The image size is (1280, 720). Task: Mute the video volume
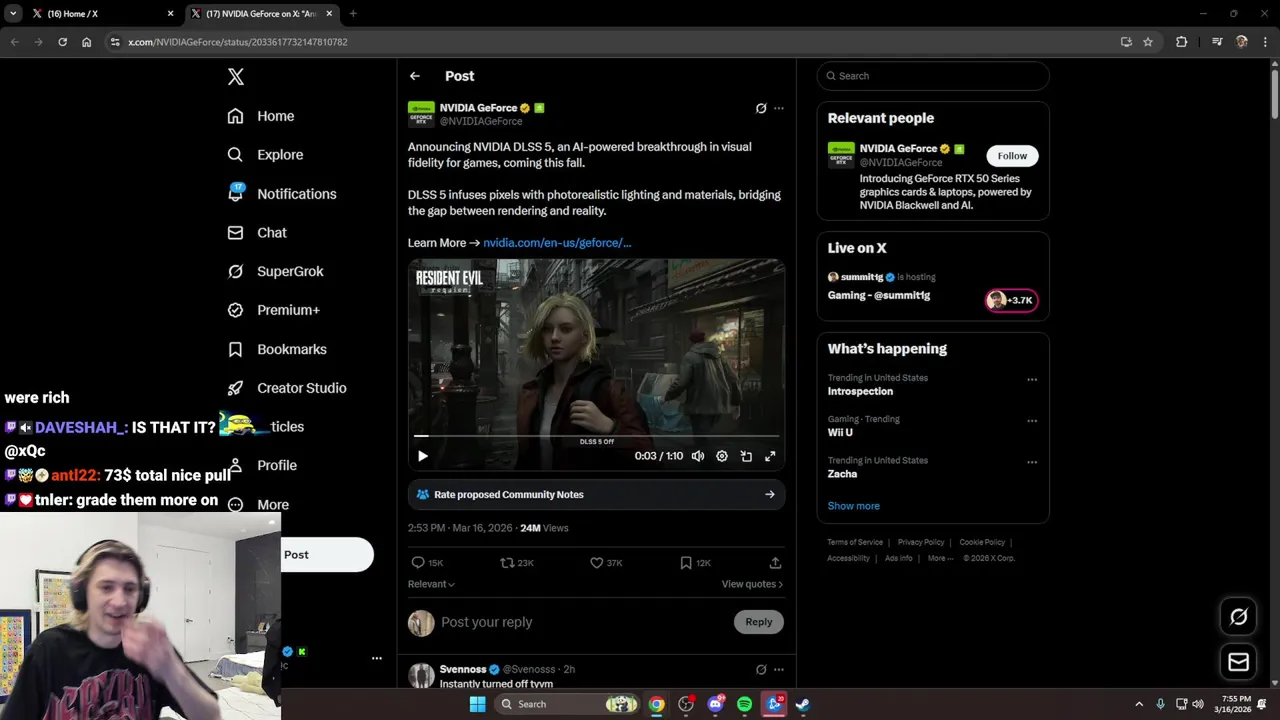click(x=698, y=456)
